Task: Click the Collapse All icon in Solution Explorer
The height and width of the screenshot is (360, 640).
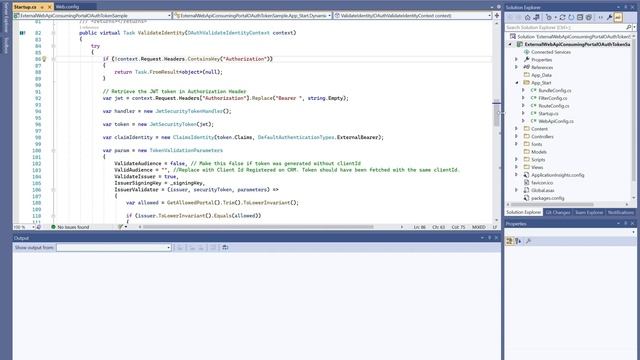Action: [x=580, y=18]
